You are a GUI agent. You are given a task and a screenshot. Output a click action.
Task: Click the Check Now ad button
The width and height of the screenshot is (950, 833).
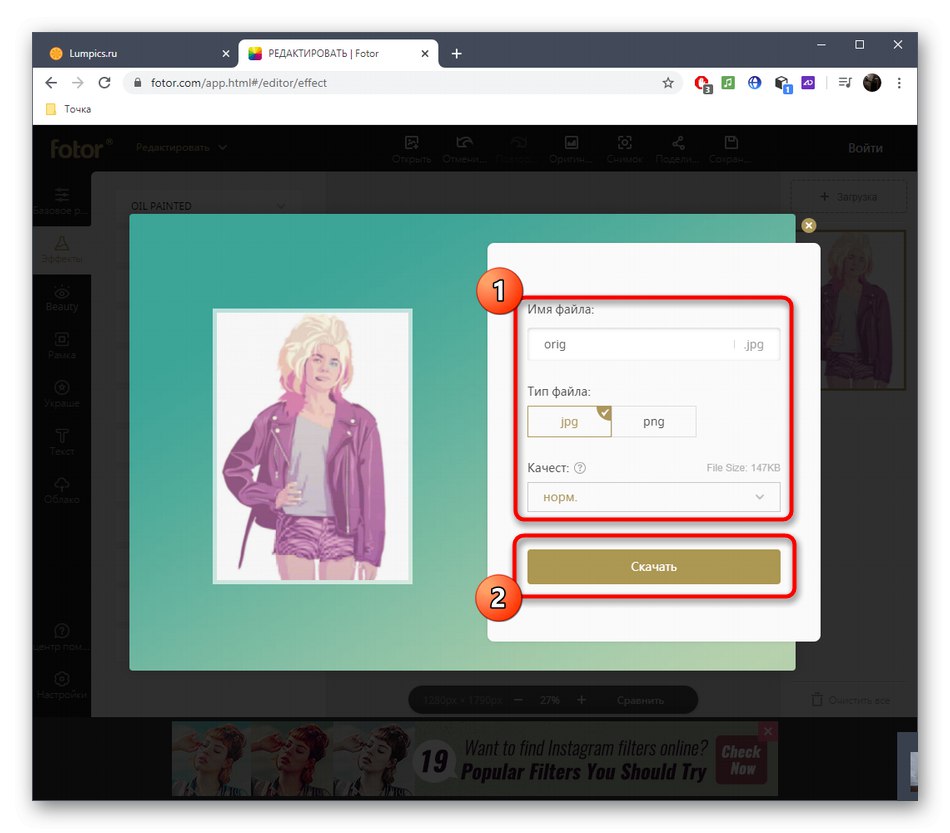click(x=741, y=760)
